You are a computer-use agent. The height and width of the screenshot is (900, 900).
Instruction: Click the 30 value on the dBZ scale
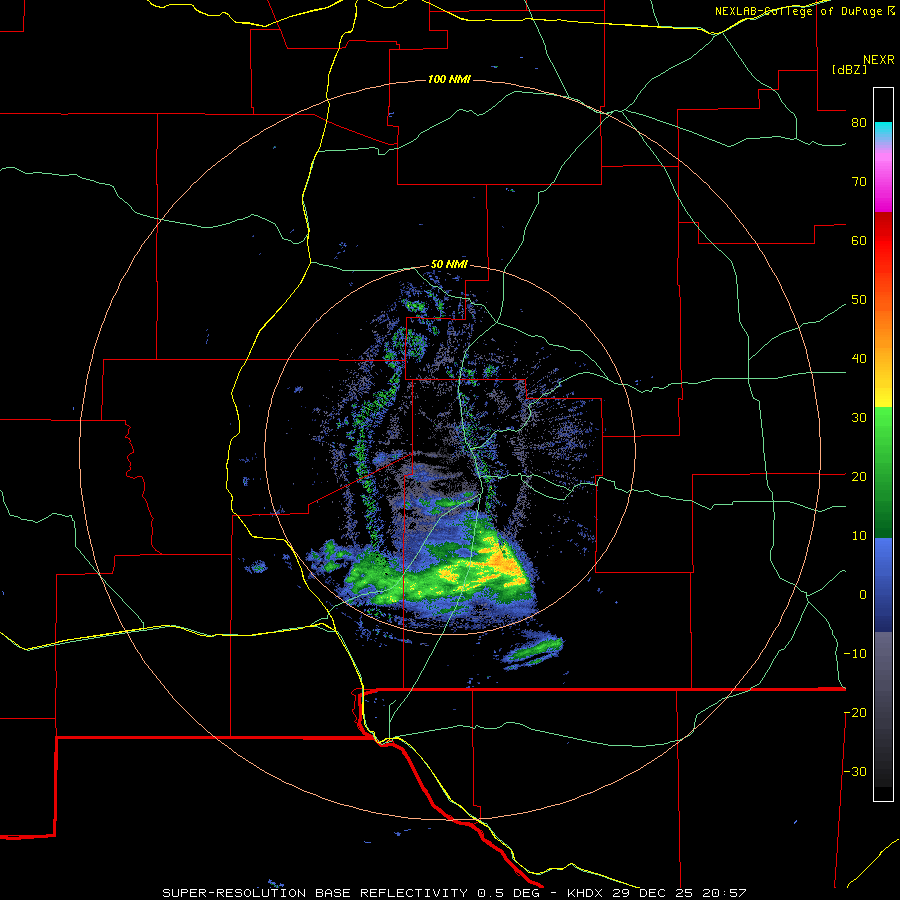tap(859, 418)
